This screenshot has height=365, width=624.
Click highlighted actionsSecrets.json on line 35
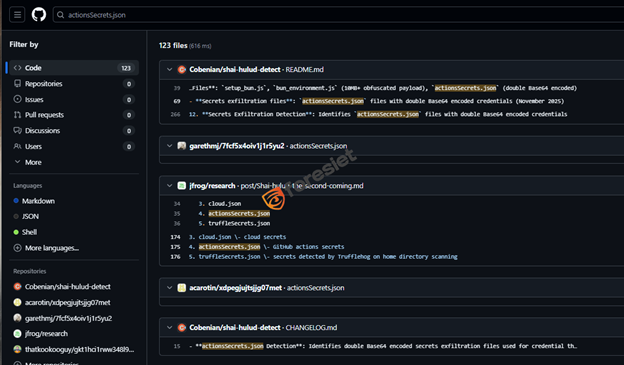click(x=239, y=214)
